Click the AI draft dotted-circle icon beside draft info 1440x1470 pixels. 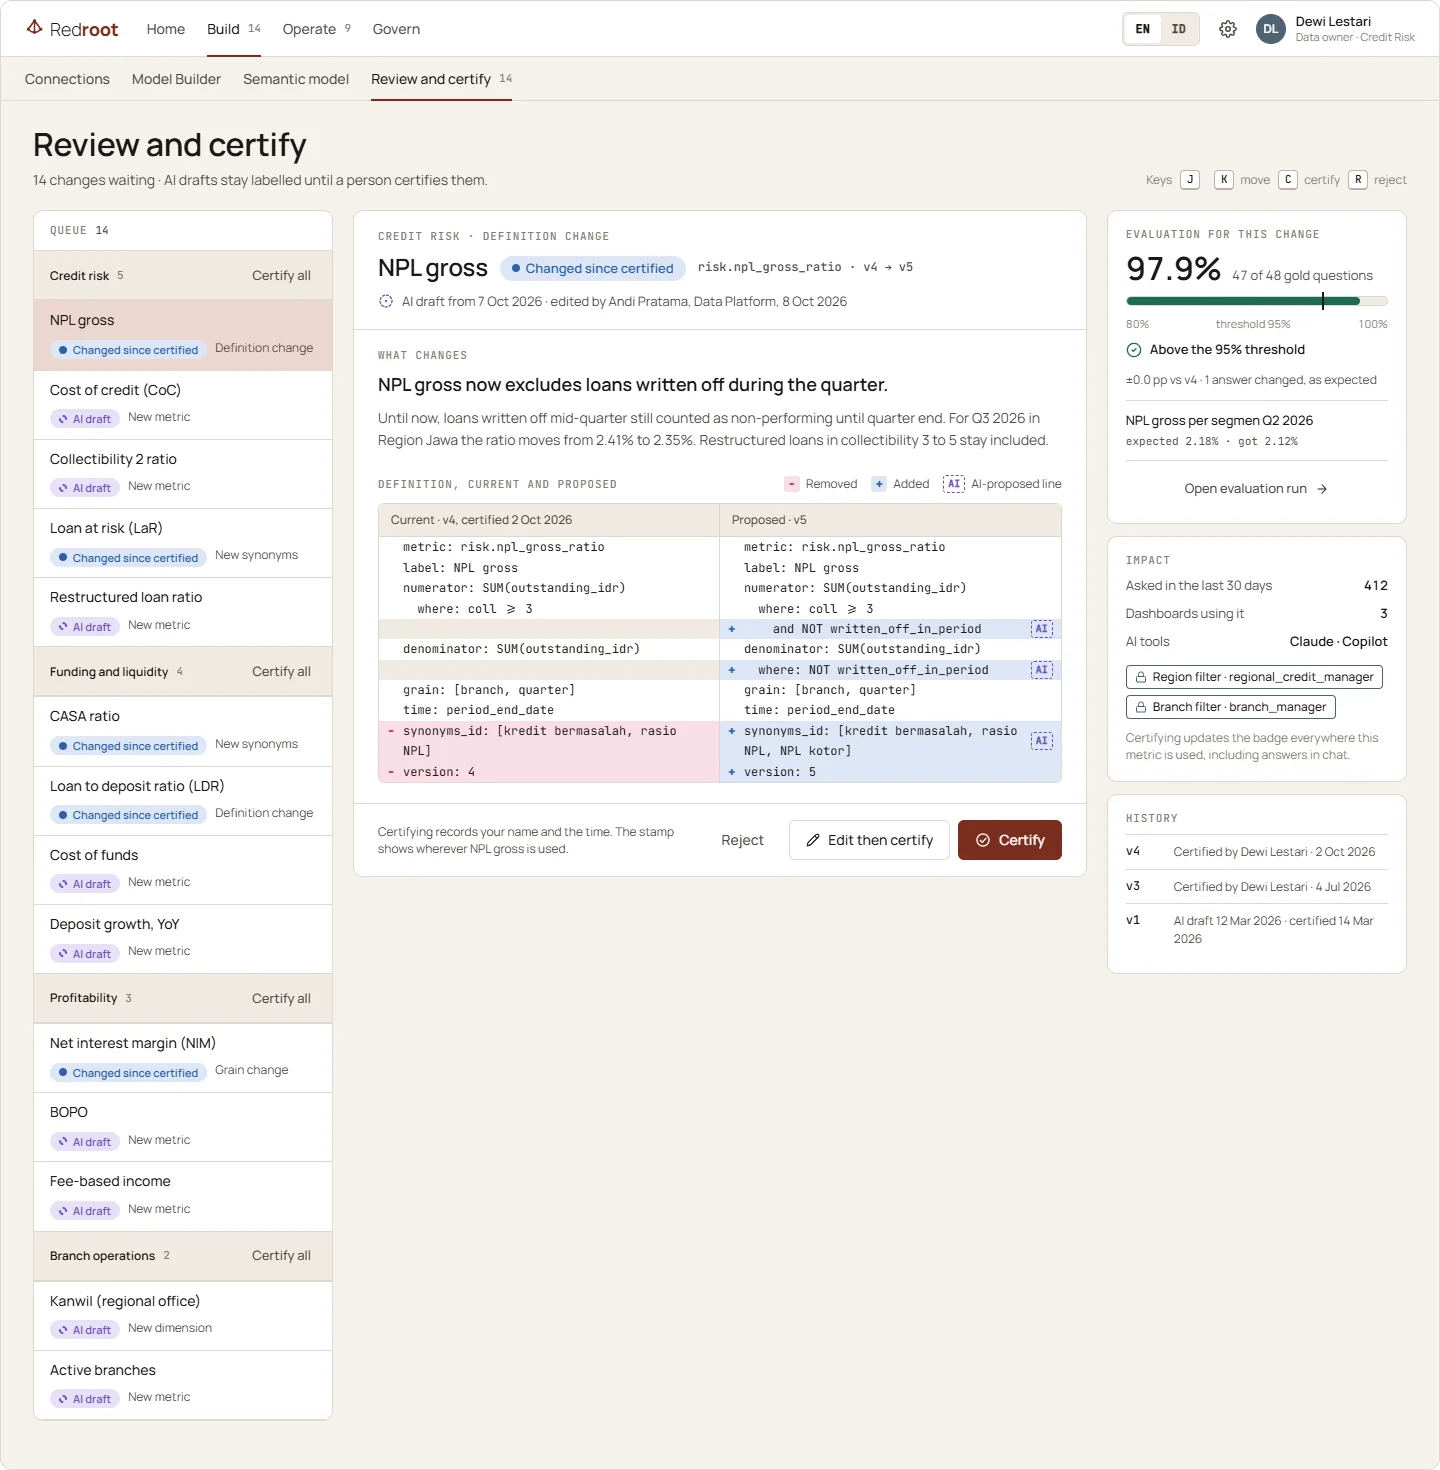386,301
